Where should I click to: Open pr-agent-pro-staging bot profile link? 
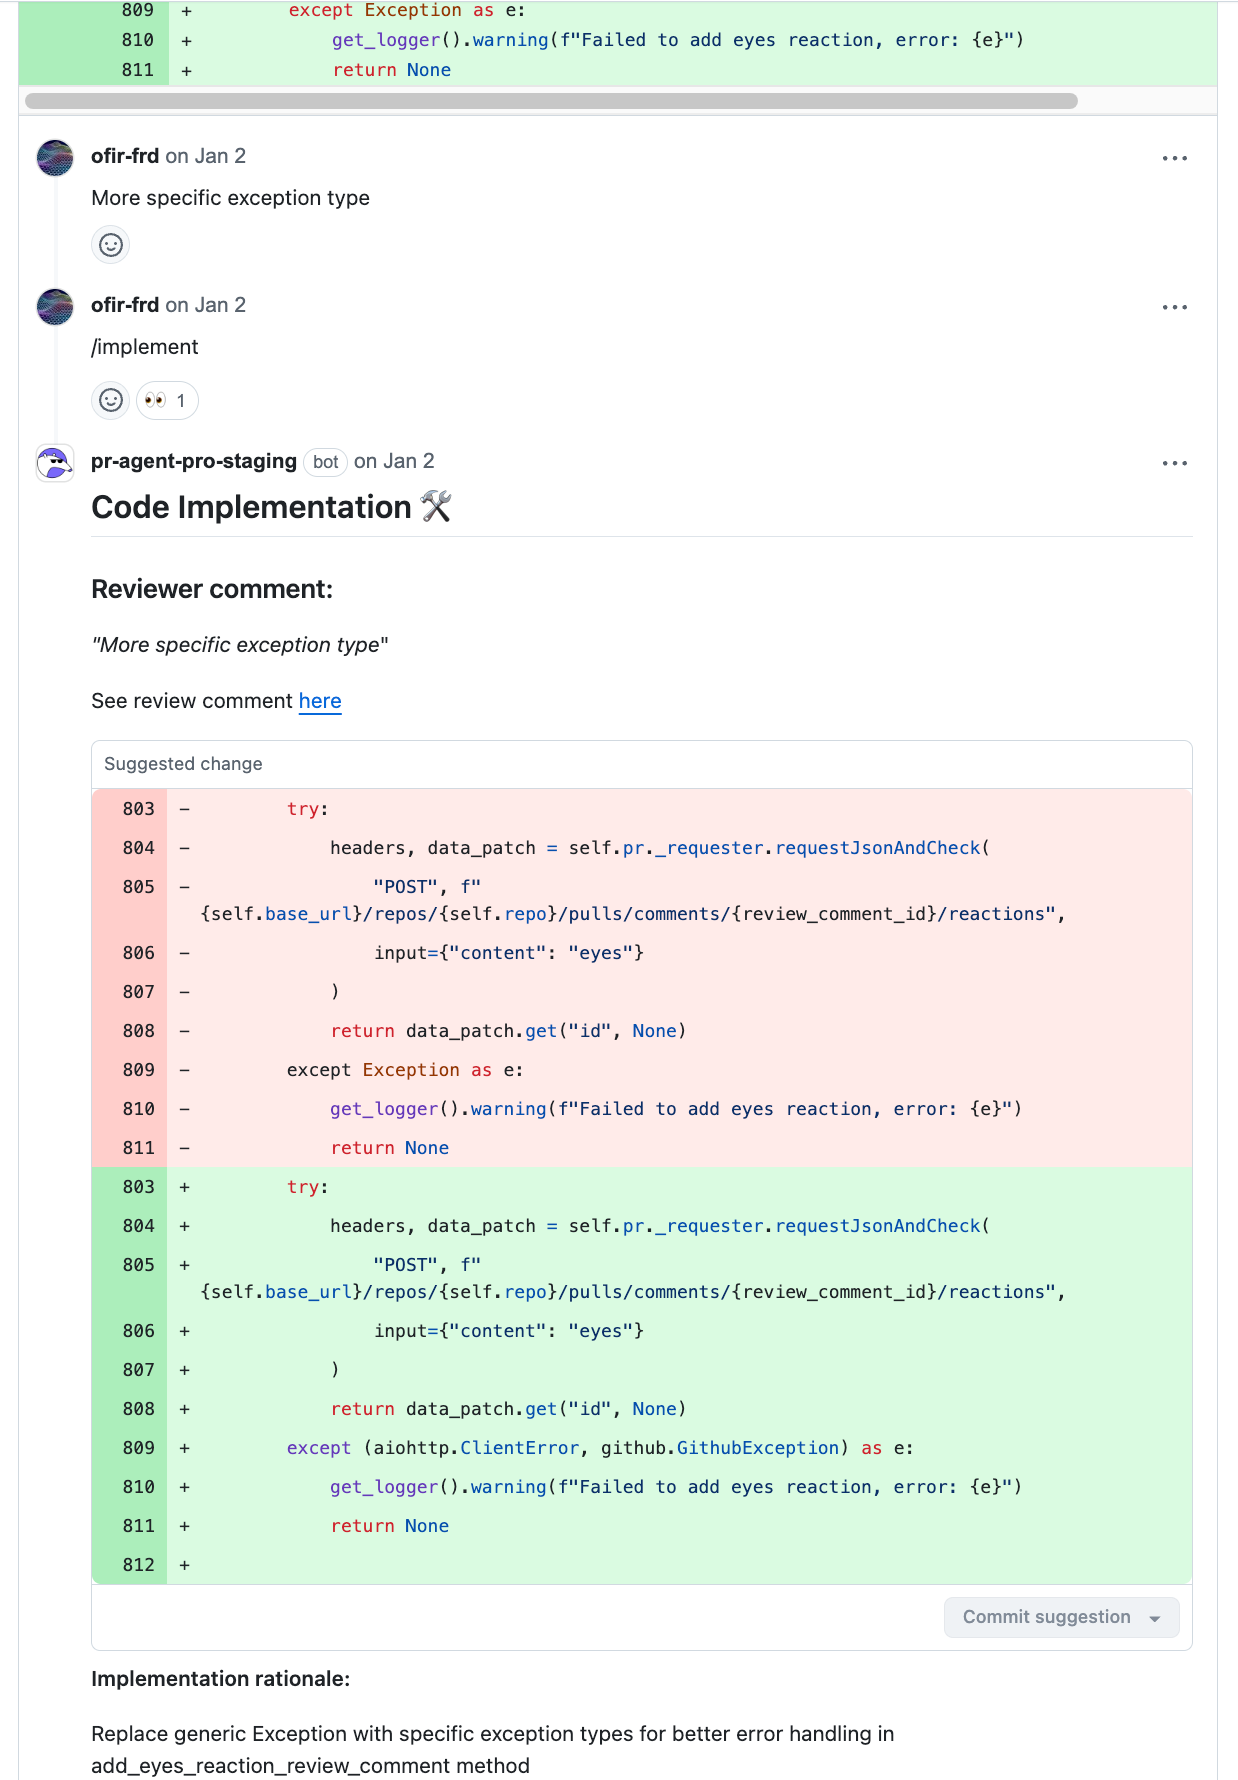pos(194,461)
